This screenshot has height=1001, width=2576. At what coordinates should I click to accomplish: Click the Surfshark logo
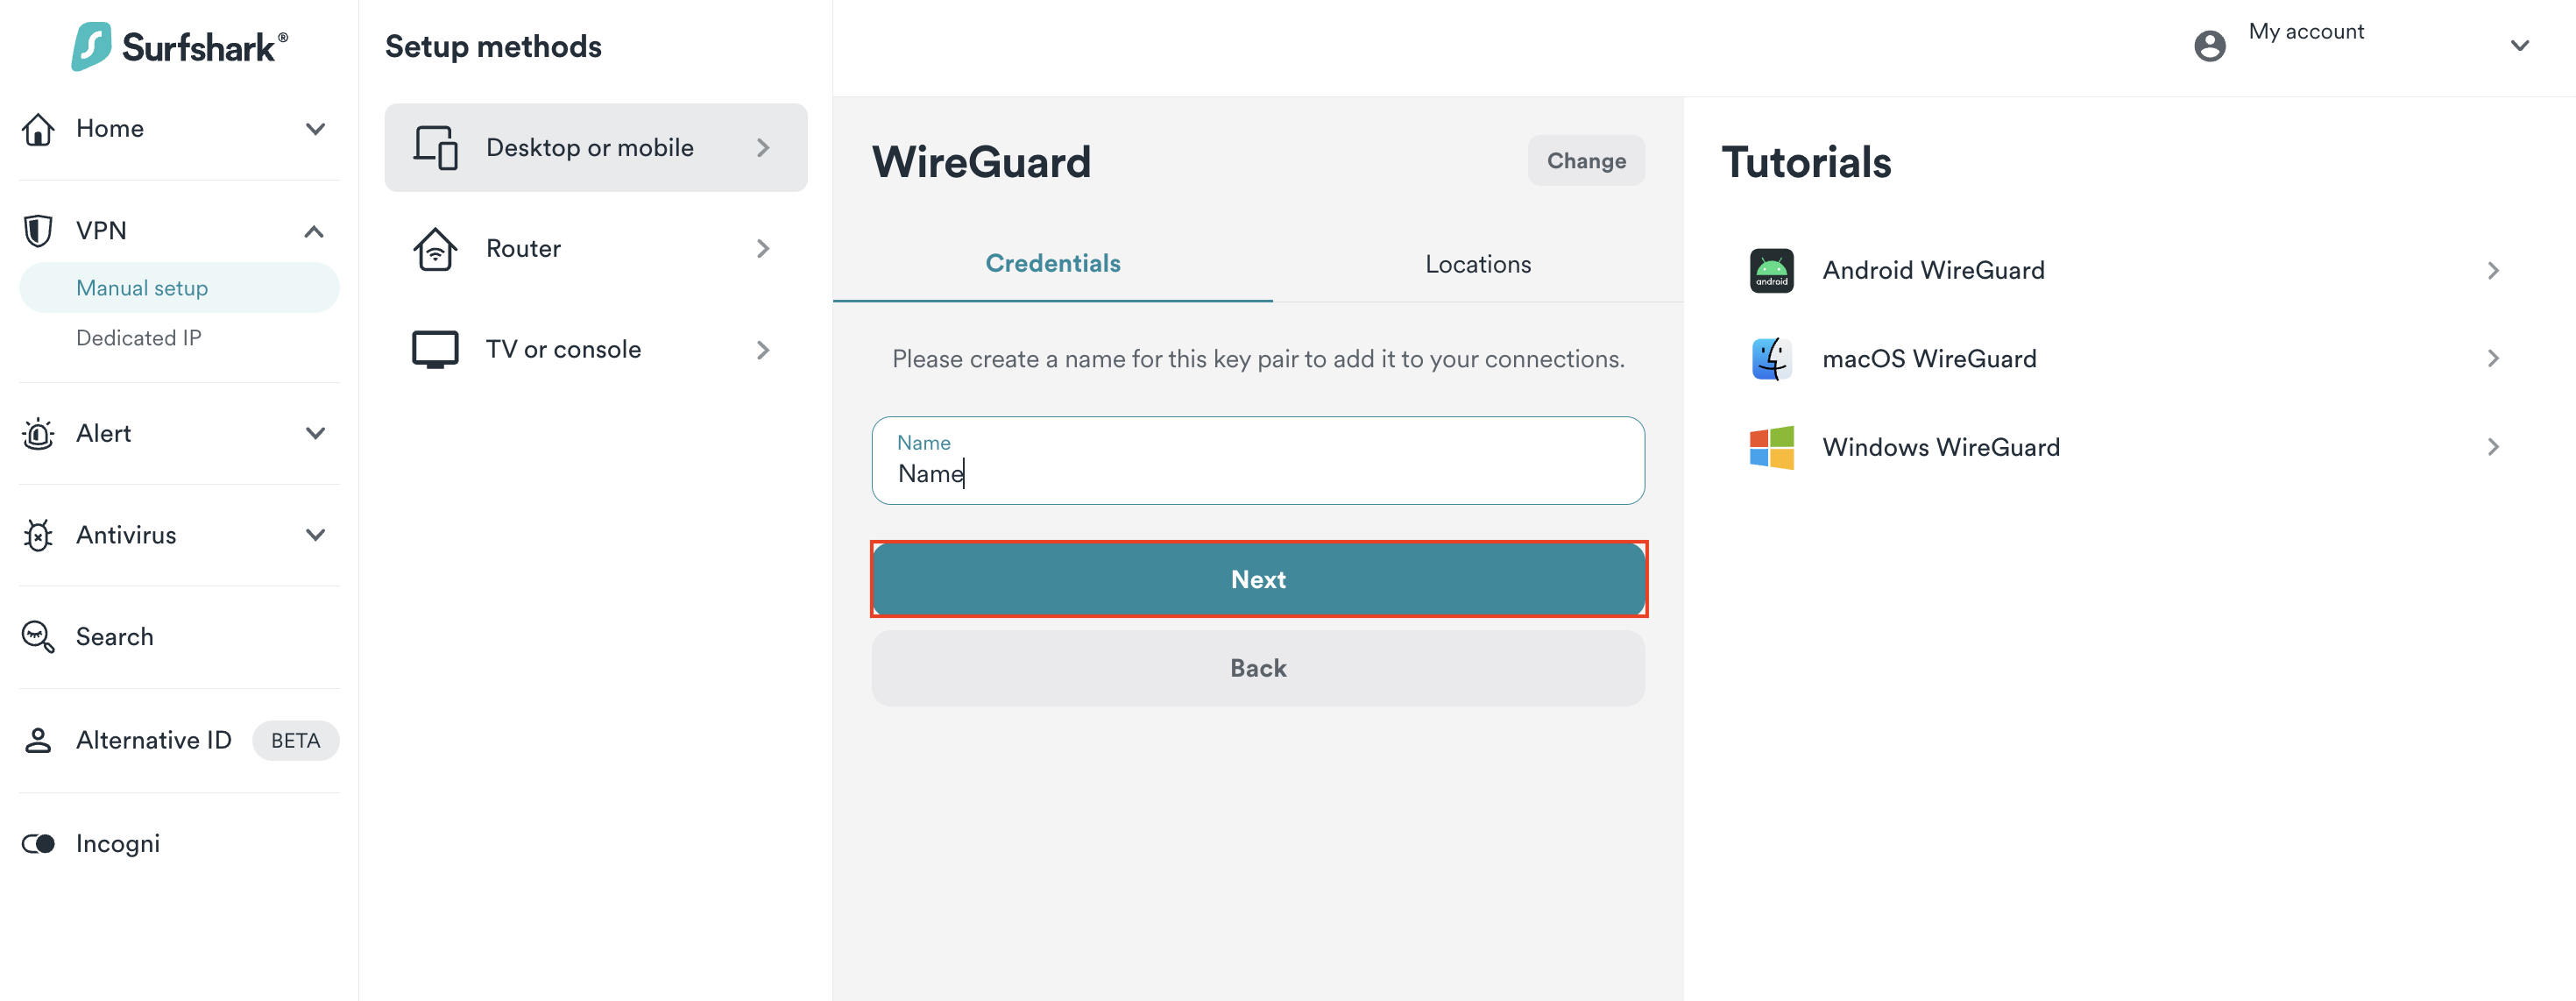point(180,46)
